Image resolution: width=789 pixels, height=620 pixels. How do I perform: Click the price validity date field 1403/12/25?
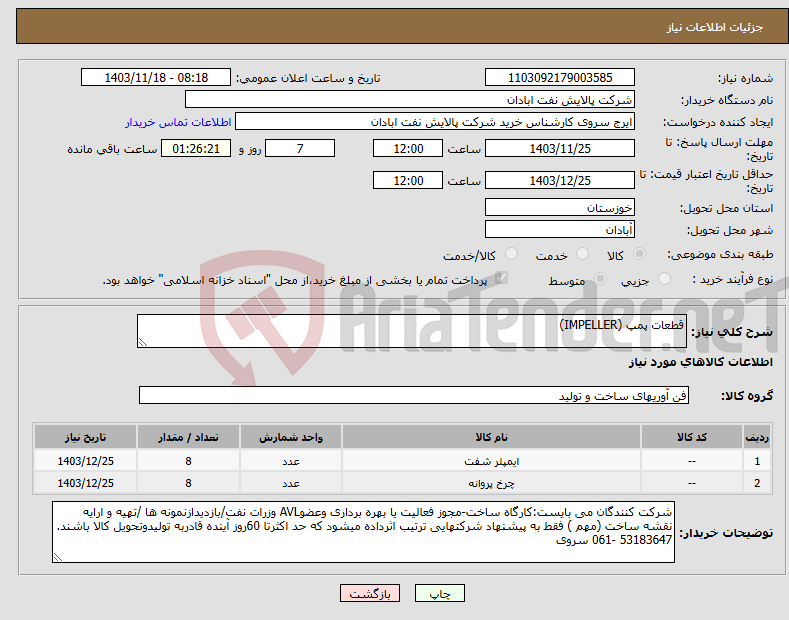[560, 180]
